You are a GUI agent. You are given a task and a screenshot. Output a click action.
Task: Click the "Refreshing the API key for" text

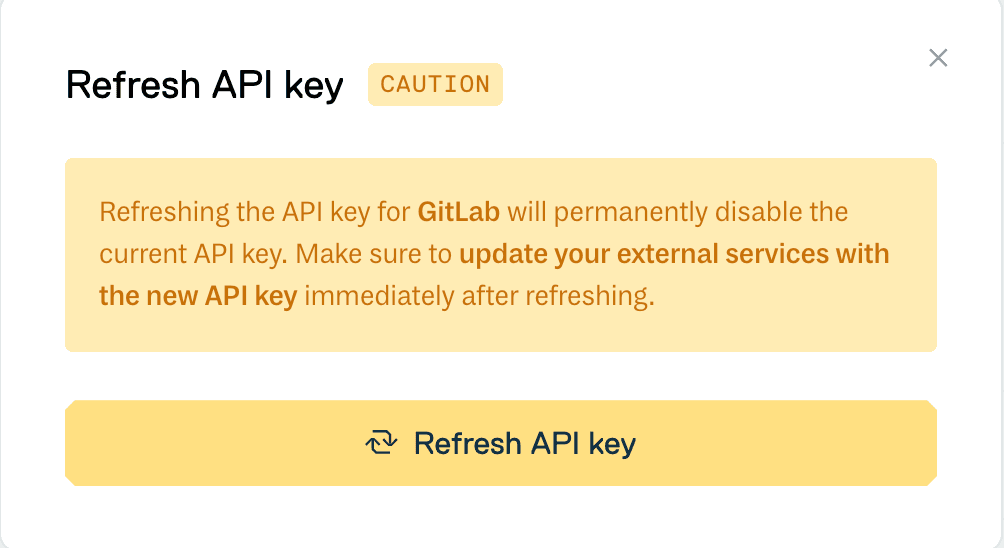coord(255,213)
